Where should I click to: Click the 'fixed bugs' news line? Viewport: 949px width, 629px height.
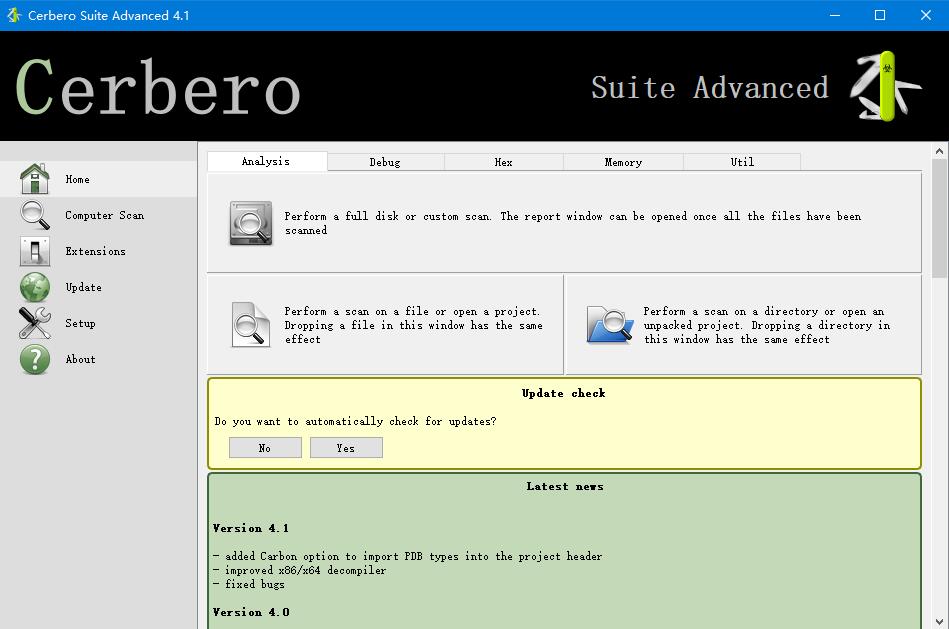(249, 584)
